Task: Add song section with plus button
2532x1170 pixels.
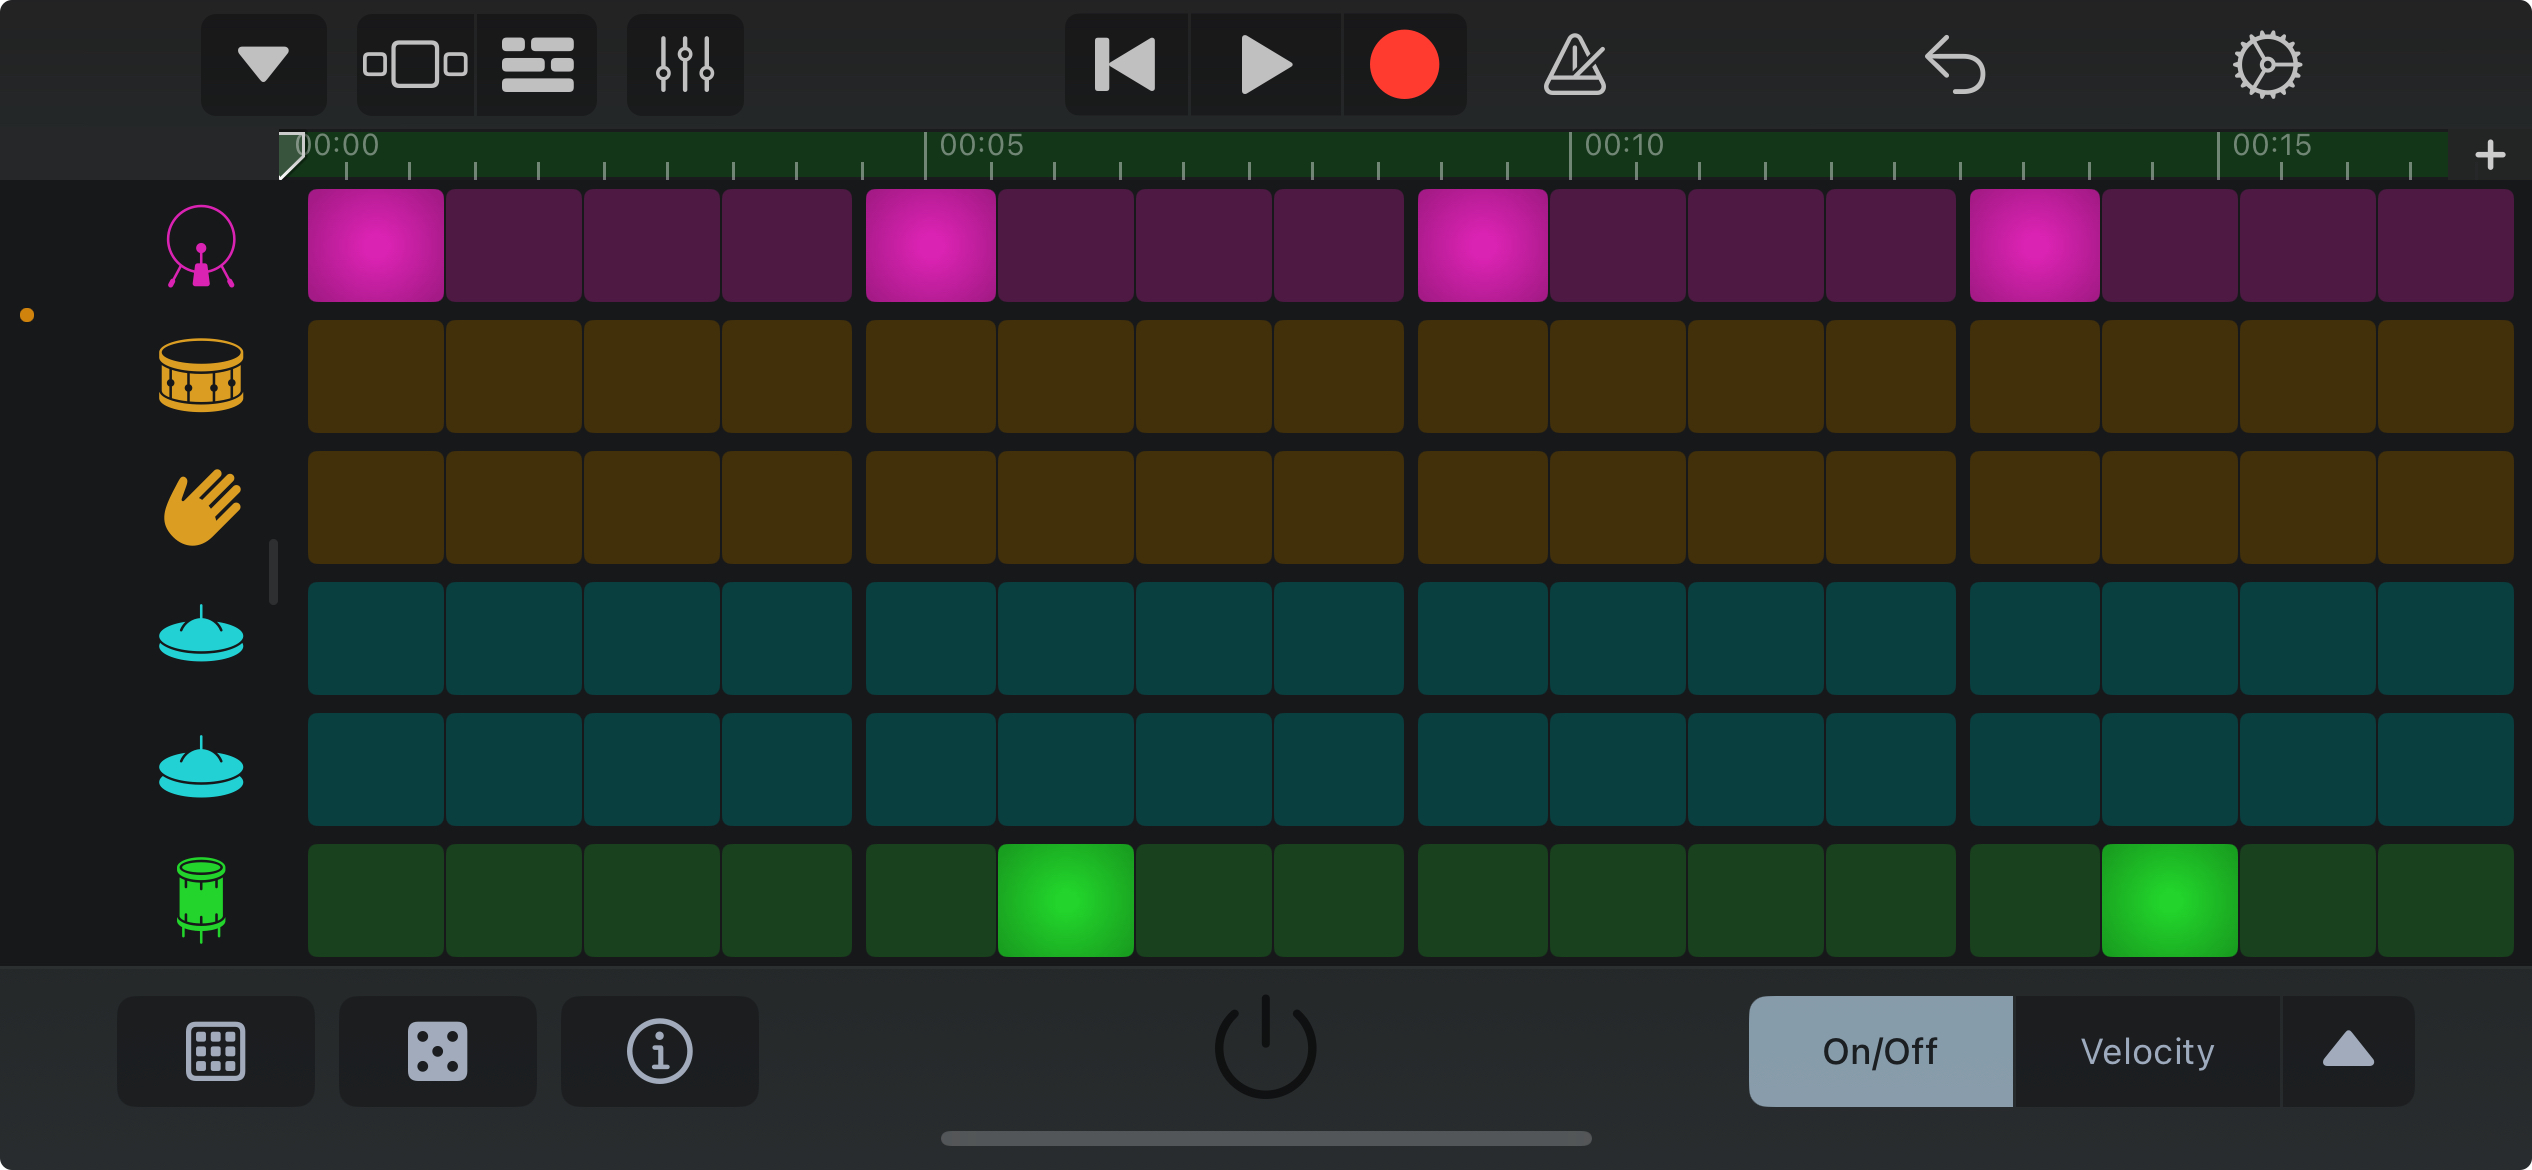Action: (x=2489, y=155)
